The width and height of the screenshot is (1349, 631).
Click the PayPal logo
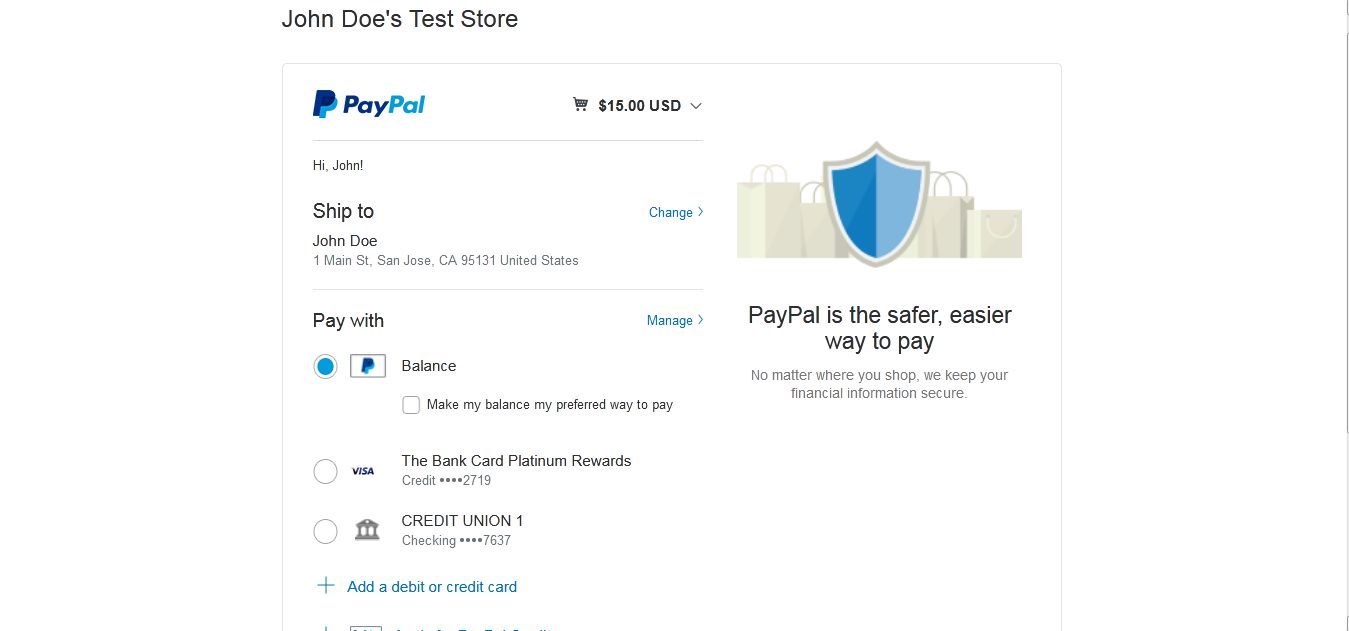368,103
